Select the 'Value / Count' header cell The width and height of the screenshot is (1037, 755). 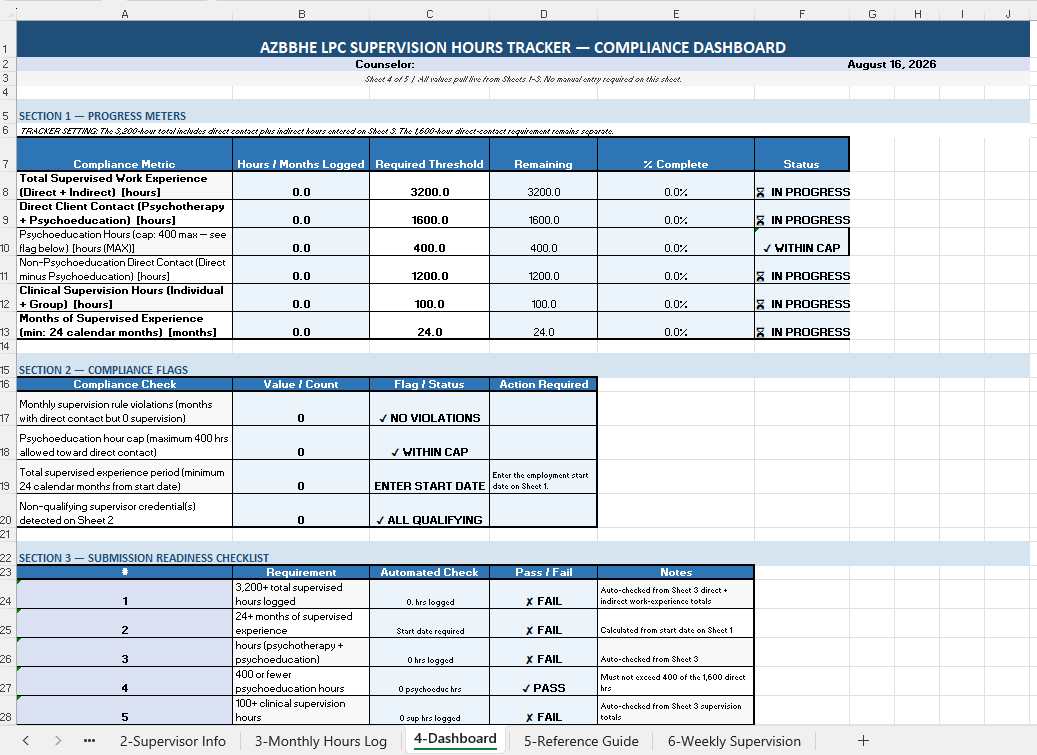tap(301, 384)
